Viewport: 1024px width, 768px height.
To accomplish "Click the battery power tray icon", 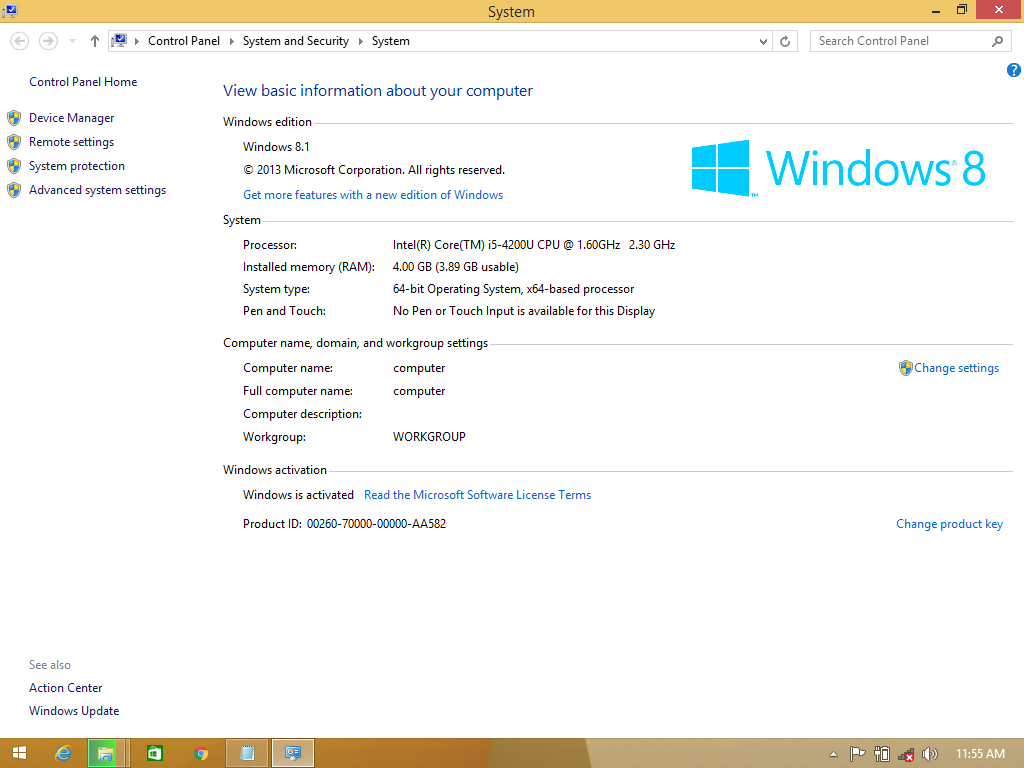I will pyautogui.click(x=881, y=754).
